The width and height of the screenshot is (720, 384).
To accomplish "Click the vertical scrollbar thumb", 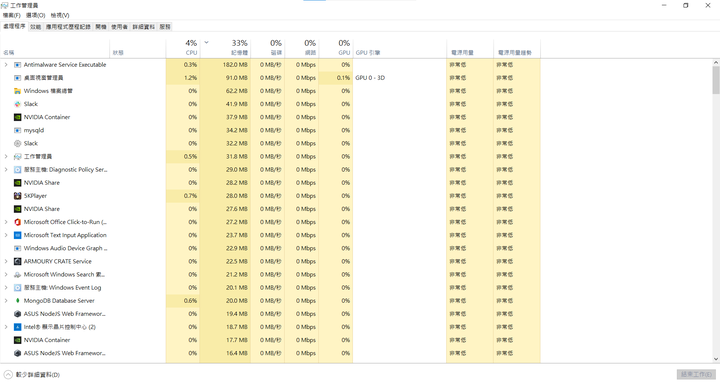I will point(716,79).
